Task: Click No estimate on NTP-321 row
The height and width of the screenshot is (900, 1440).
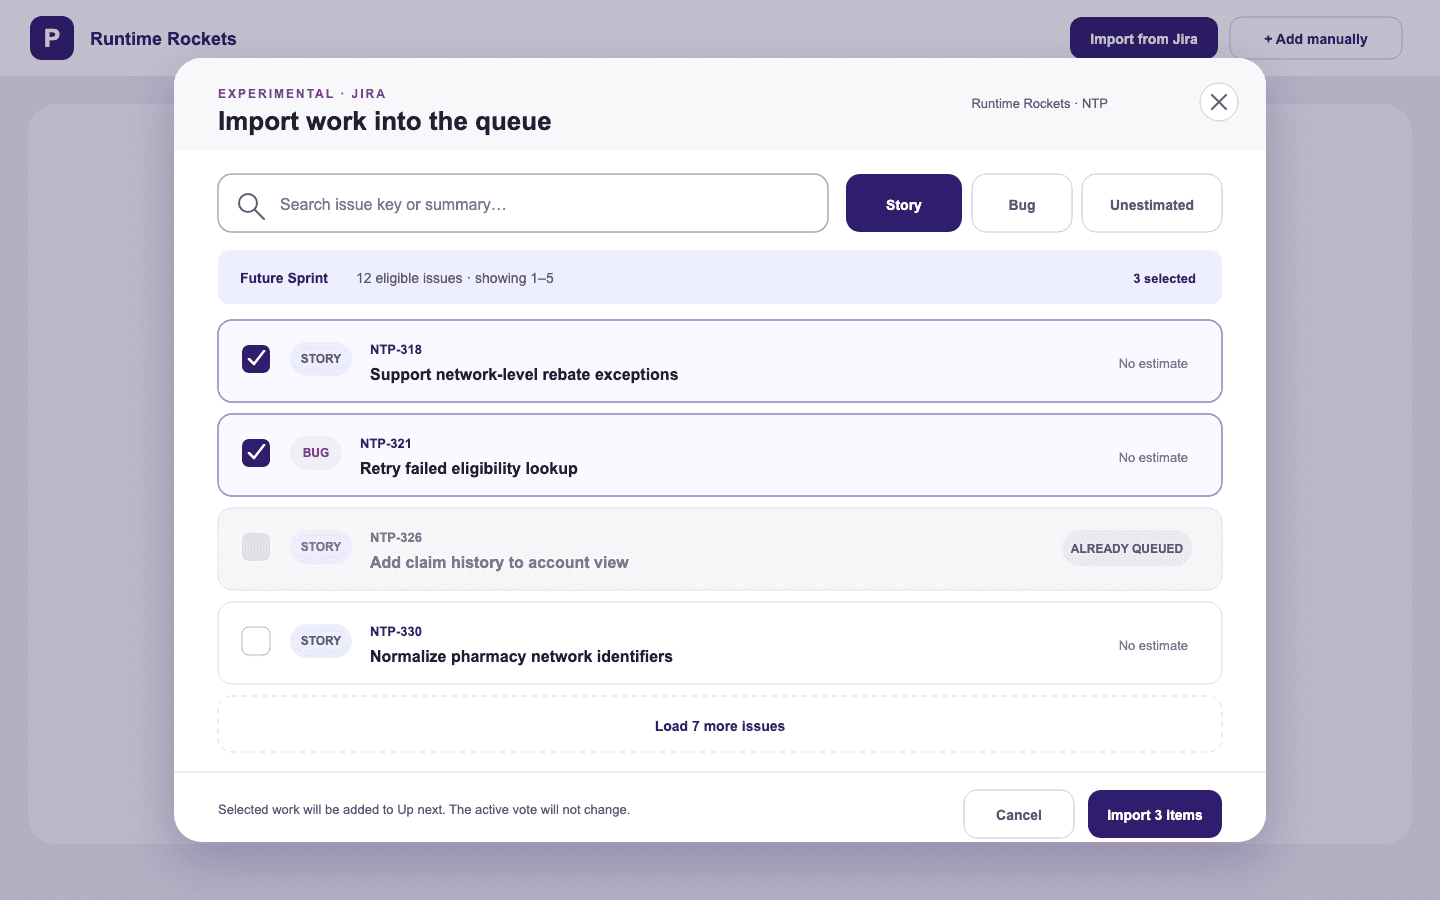Action: [x=1153, y=458]
